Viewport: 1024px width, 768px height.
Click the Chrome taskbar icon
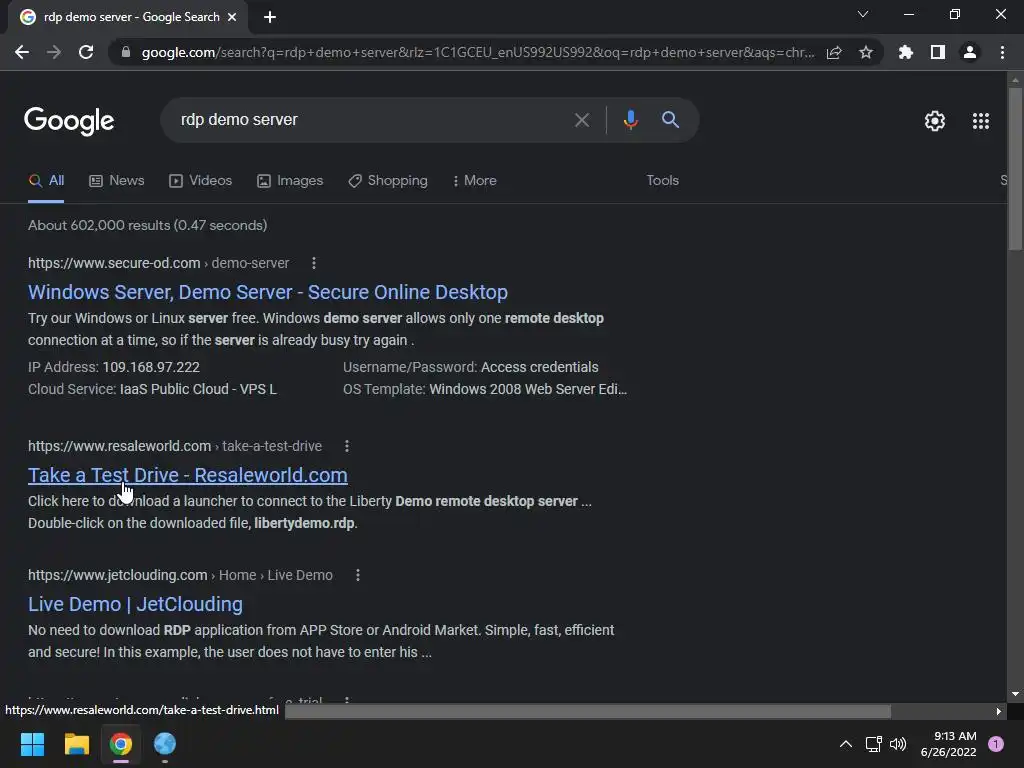(x=121, y=744)
